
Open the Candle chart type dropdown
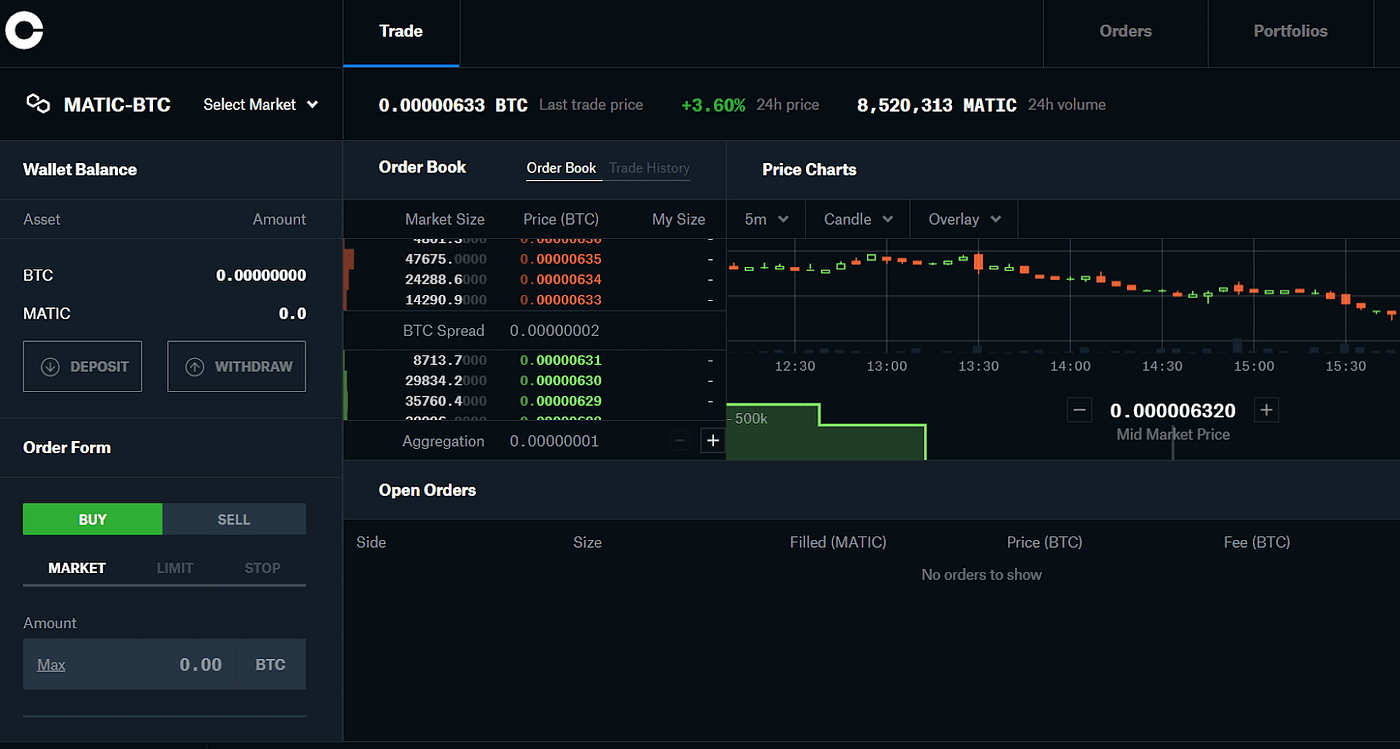(858, 219)
